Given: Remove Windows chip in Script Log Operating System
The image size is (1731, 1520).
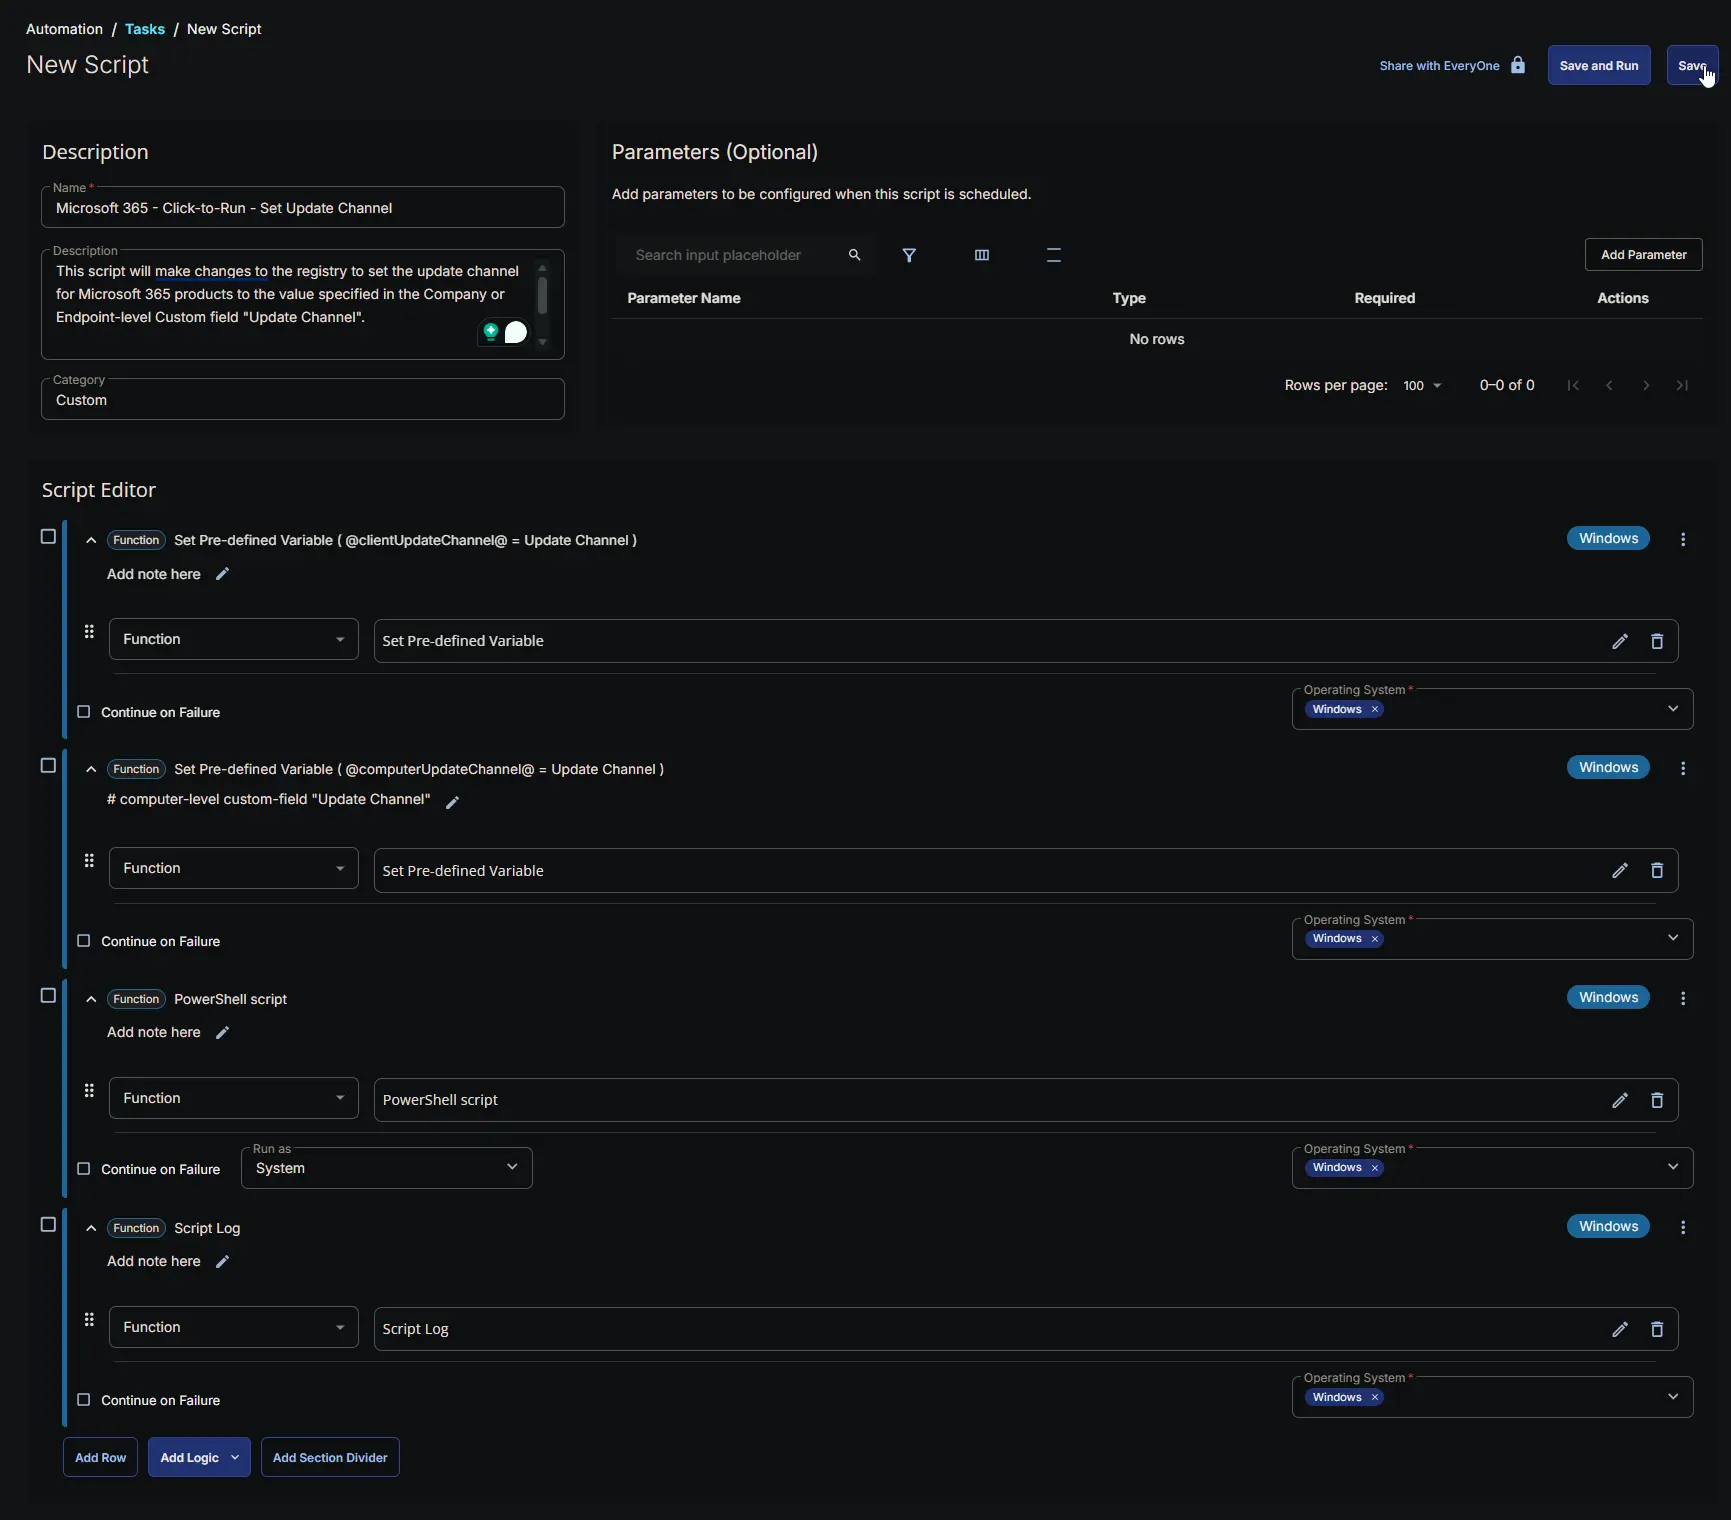Looking at the screenshot, I should [1374, 1397].
